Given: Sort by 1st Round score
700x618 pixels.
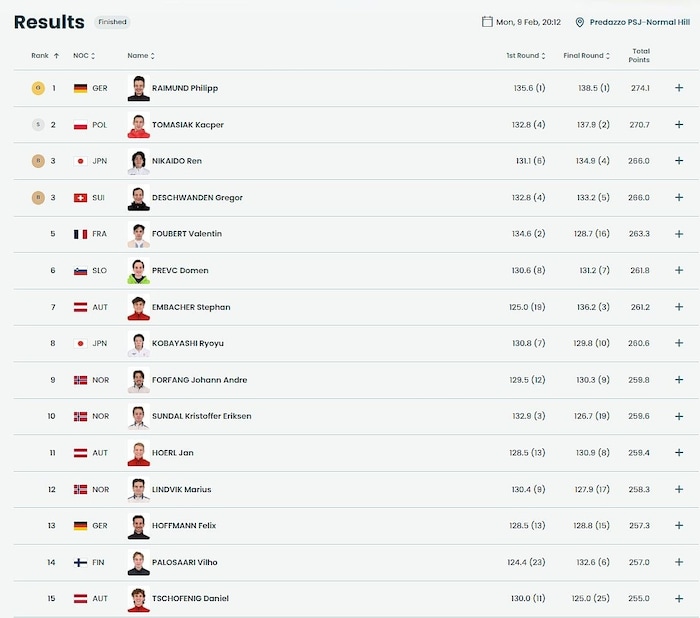Looking at the screenshot, I should click(525, 56).
